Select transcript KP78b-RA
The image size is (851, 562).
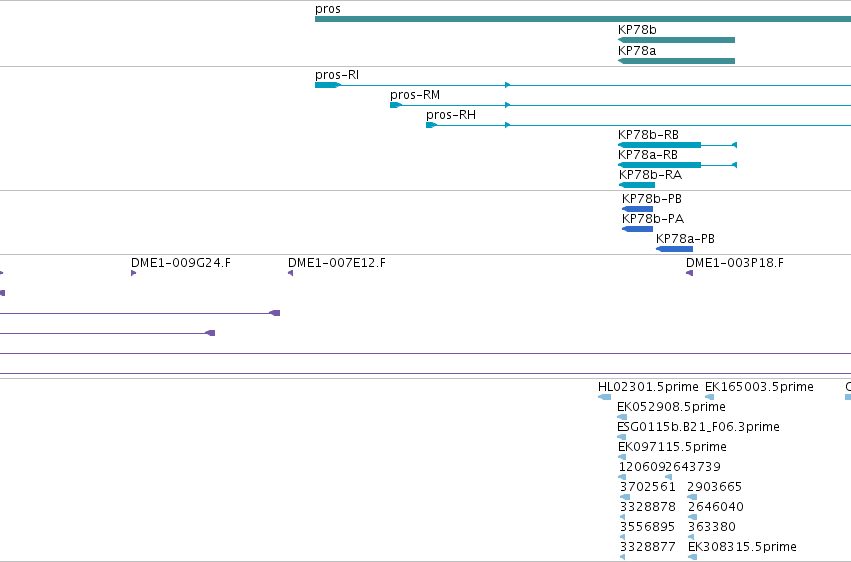637,185
